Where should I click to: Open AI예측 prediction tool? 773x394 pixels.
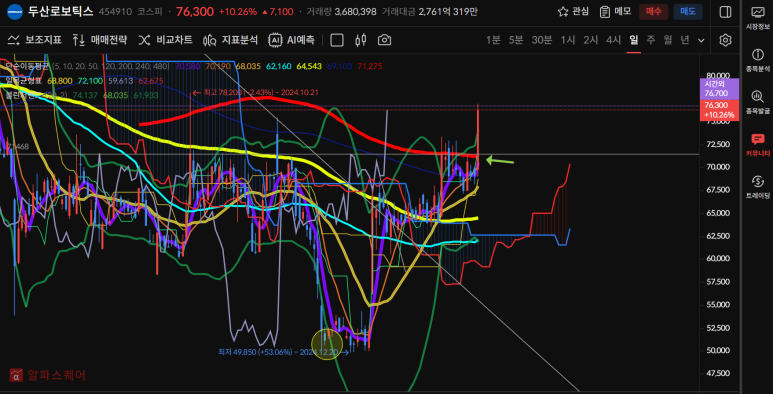[291, 40]
